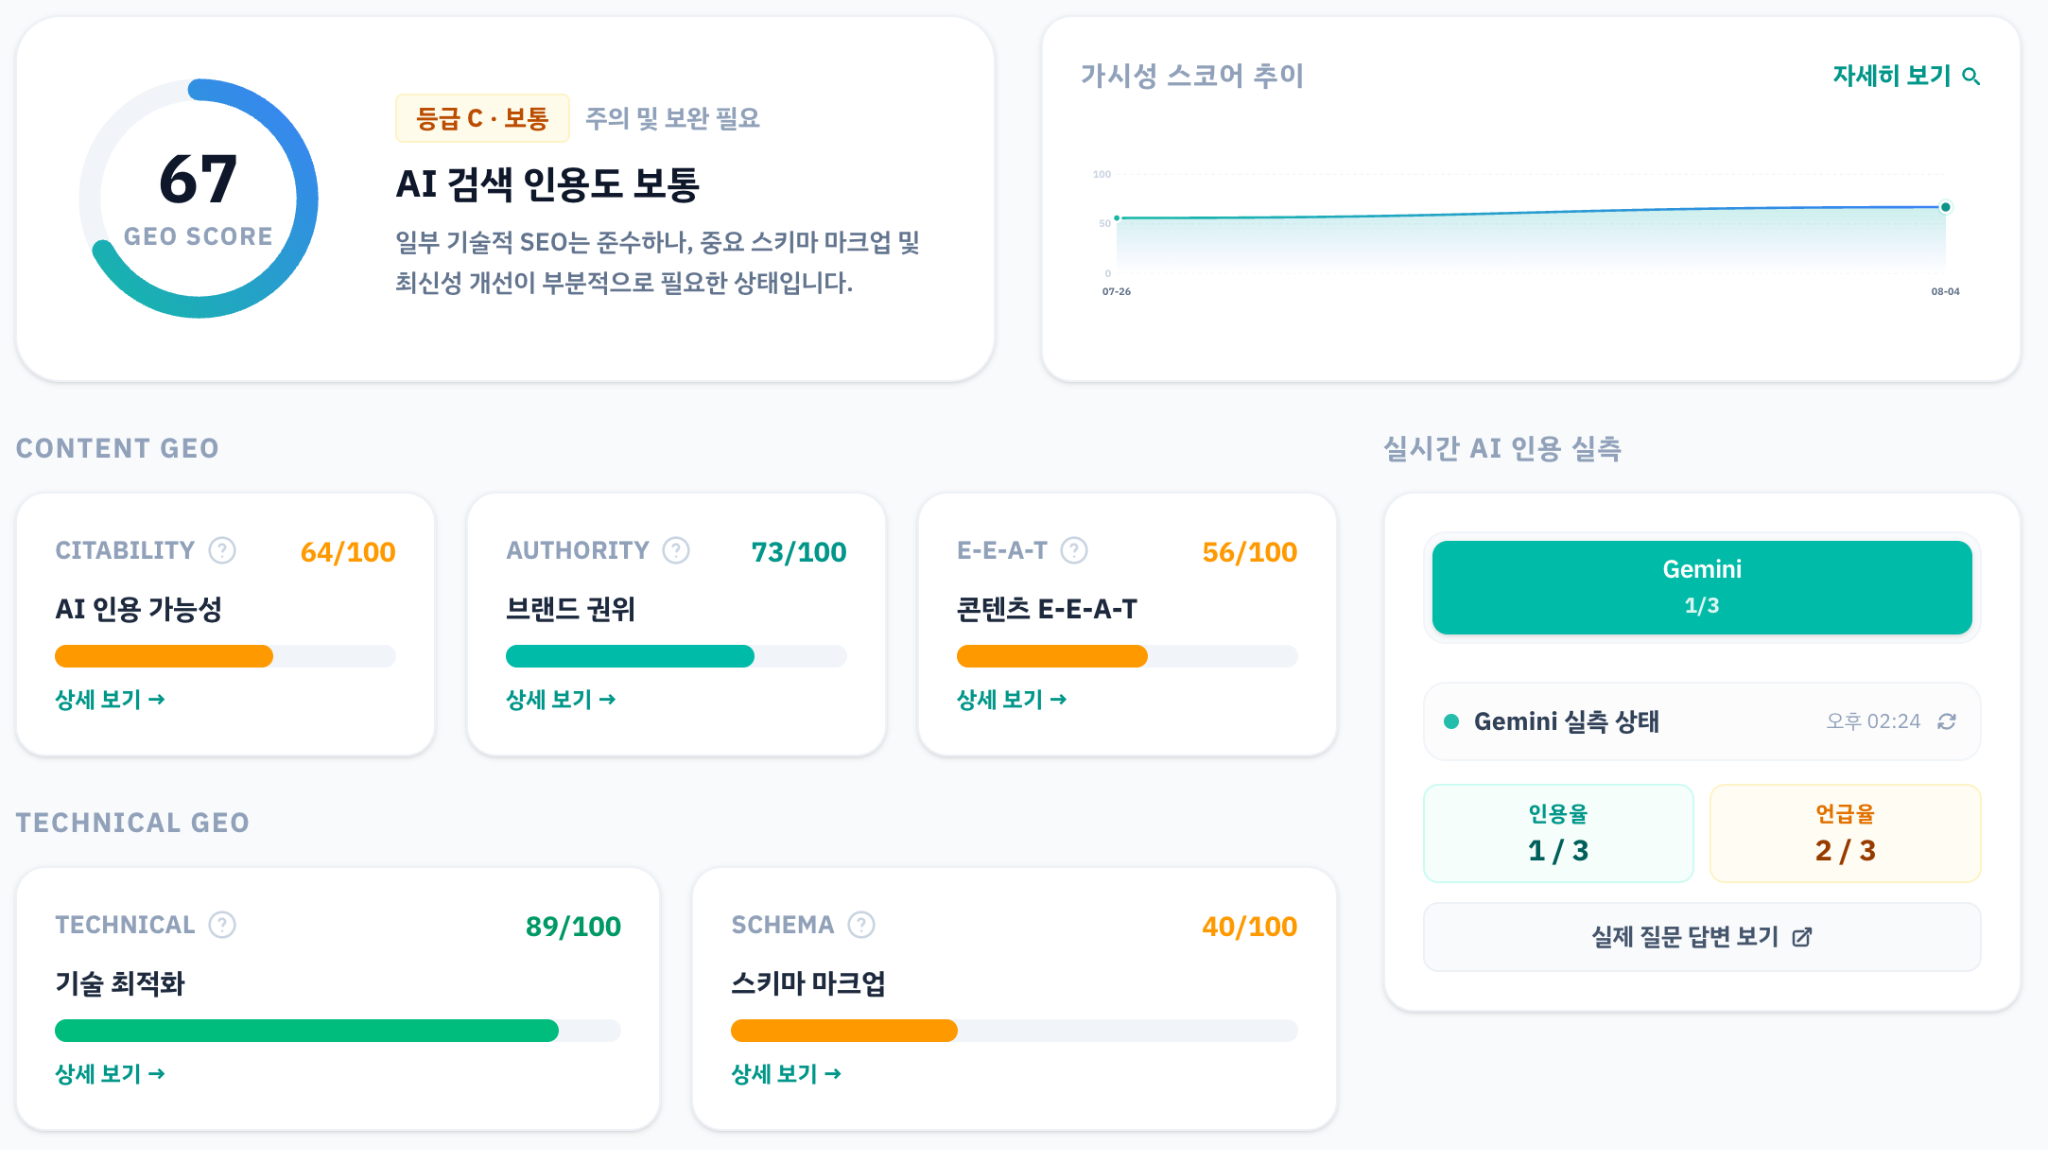The height and width of the screenshot is (1150, 2048).
Task: Open 상세 보기 under AI 인용 가능성
Action: (110, 699)
